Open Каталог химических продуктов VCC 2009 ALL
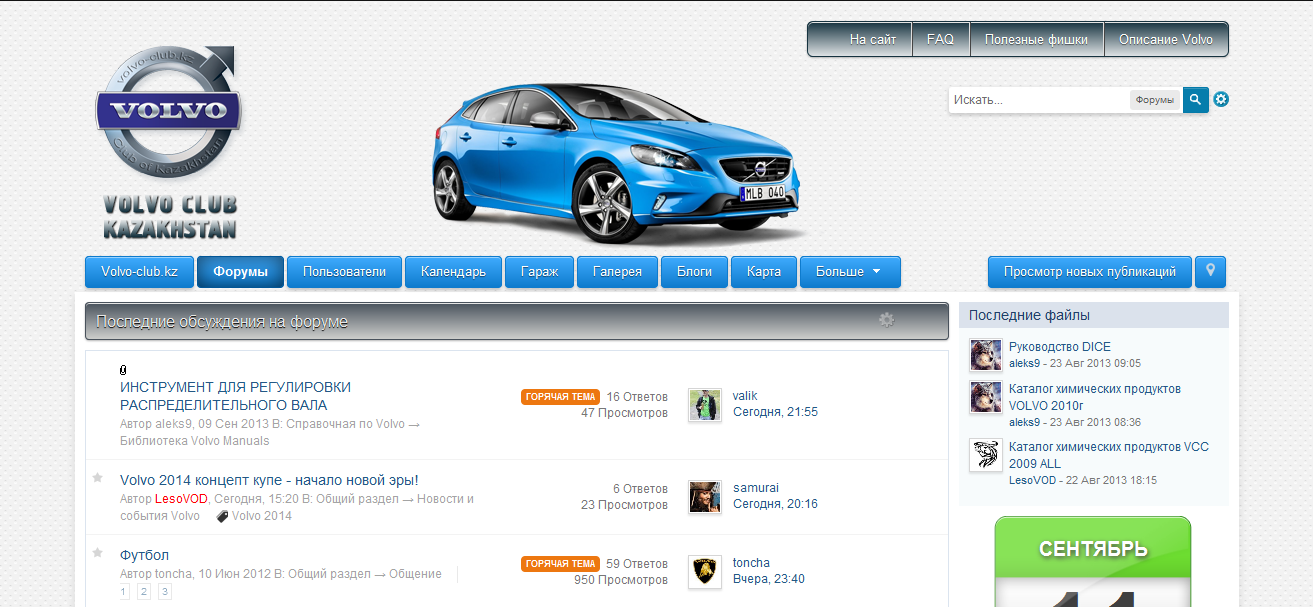The width and height of the screenshot is (1313, 607). coord(1109,455)
